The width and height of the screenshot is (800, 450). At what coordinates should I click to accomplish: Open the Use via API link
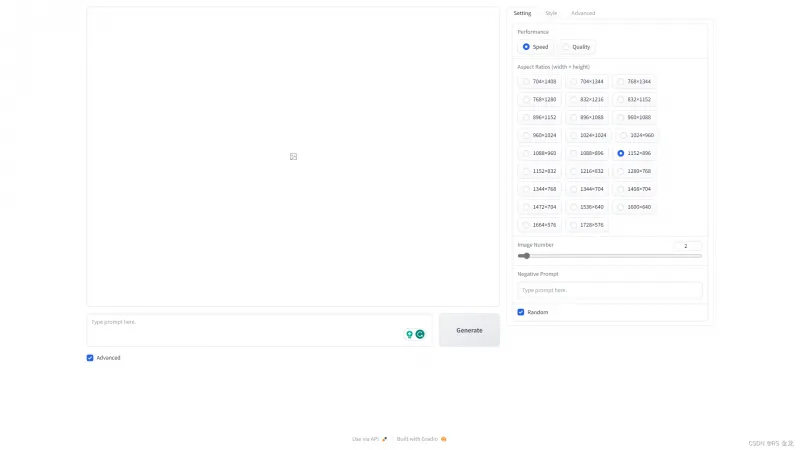tap(368, 438)
